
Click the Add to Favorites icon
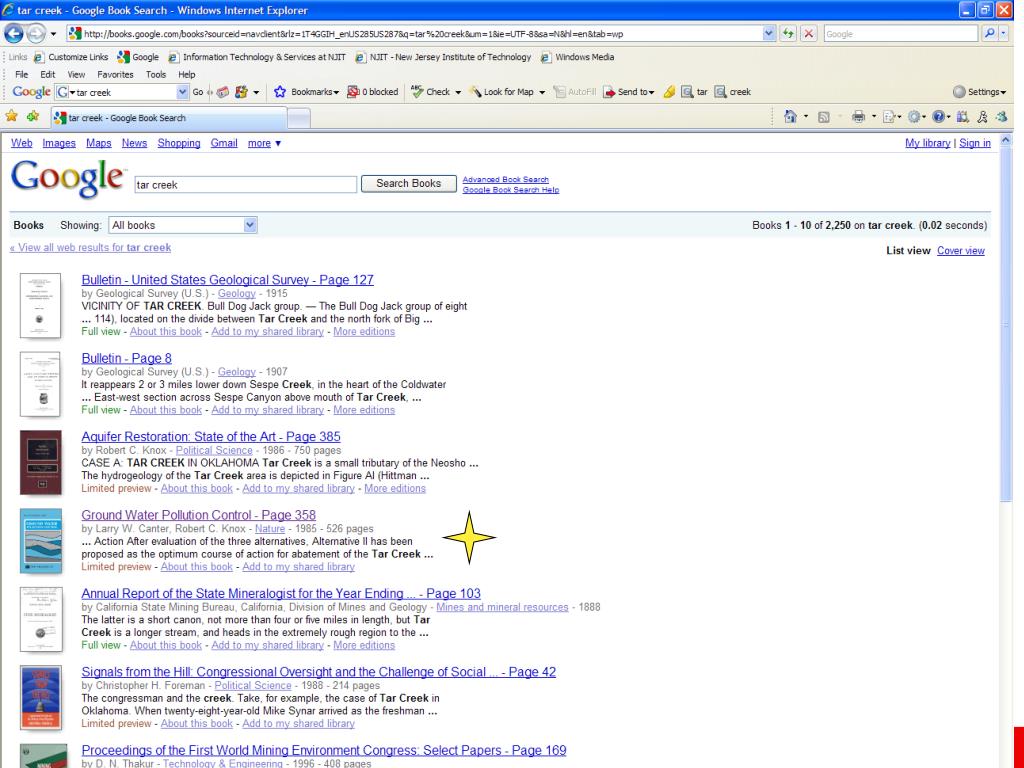(33, 117)
